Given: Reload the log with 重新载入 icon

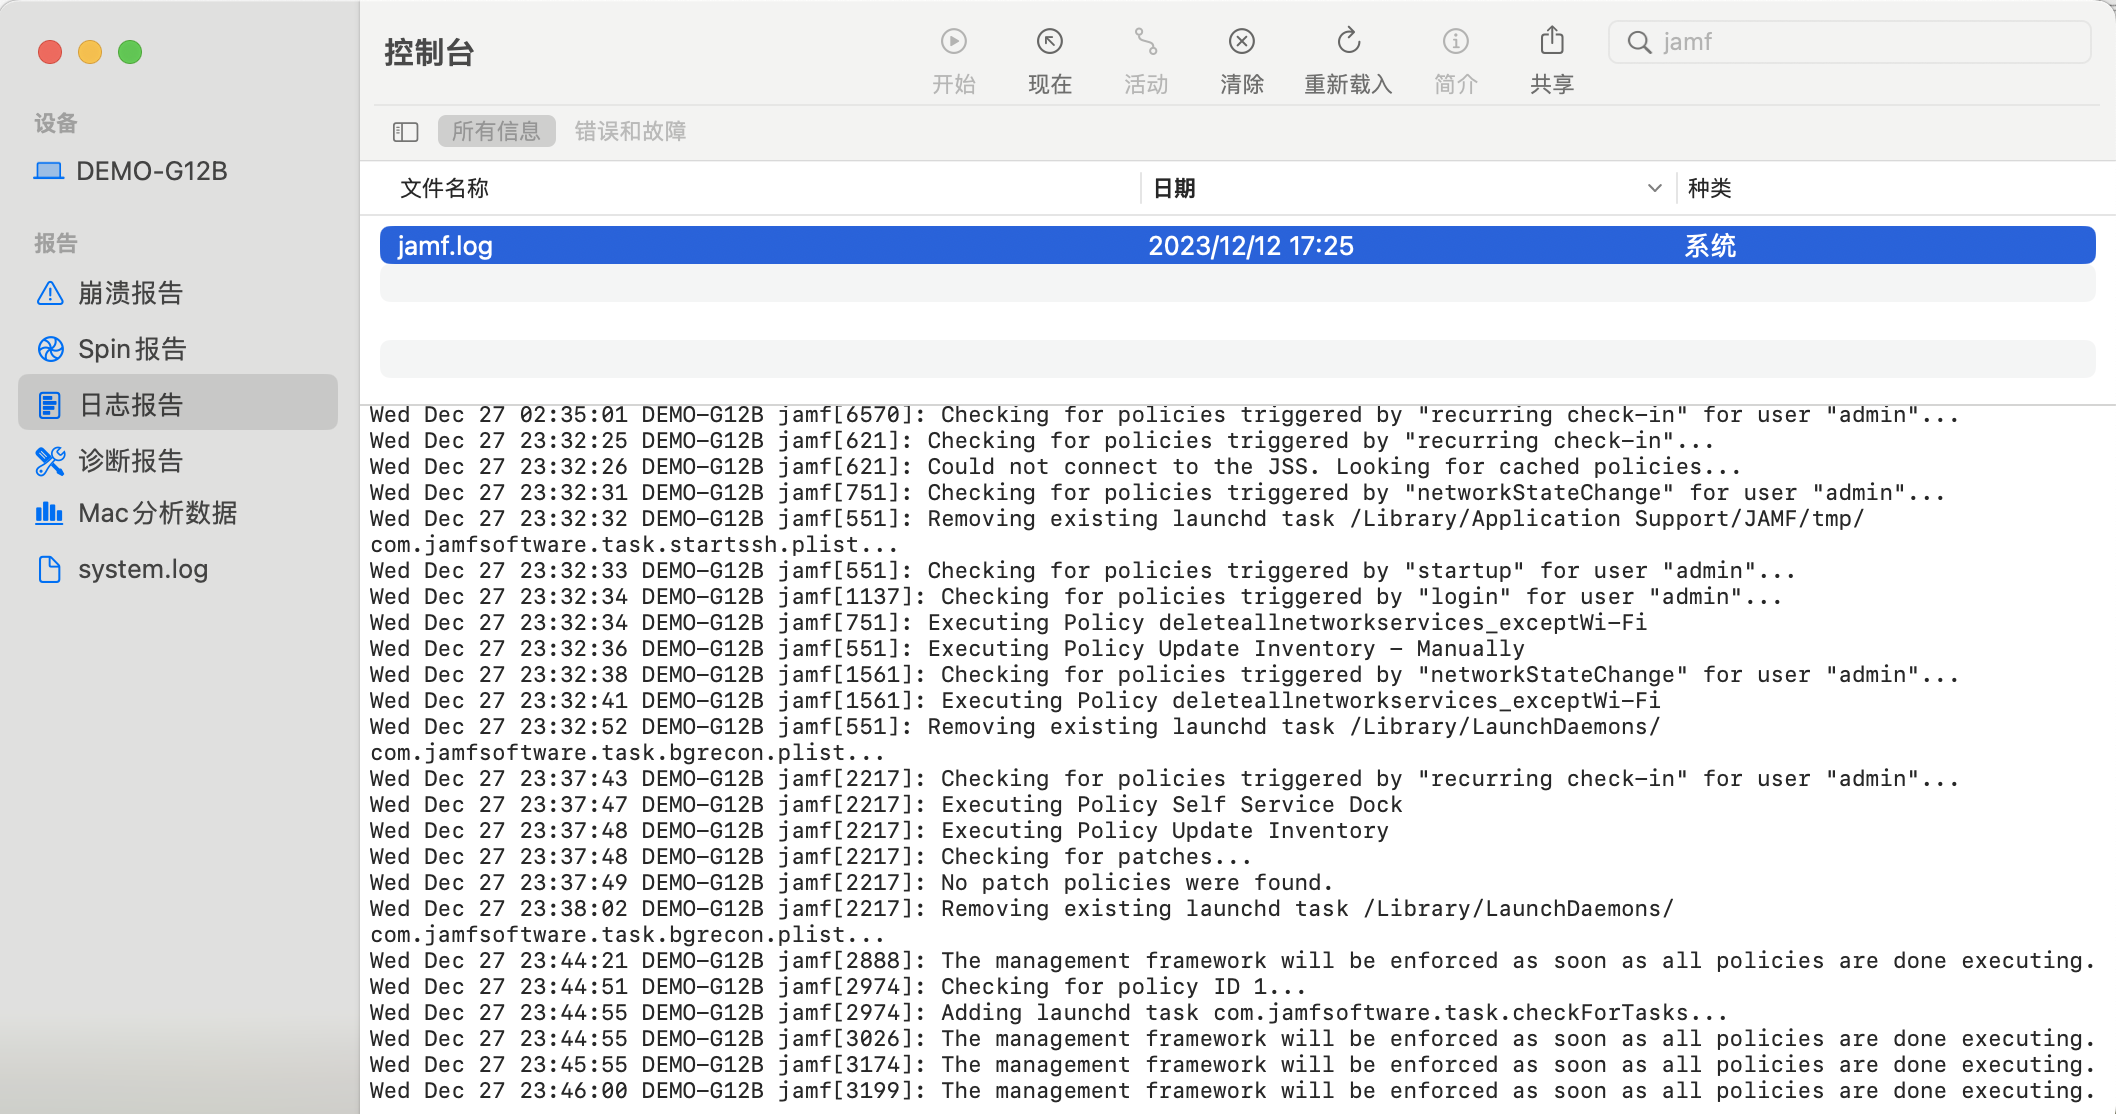Looking at the screenshot, I should pos(1348,41).
